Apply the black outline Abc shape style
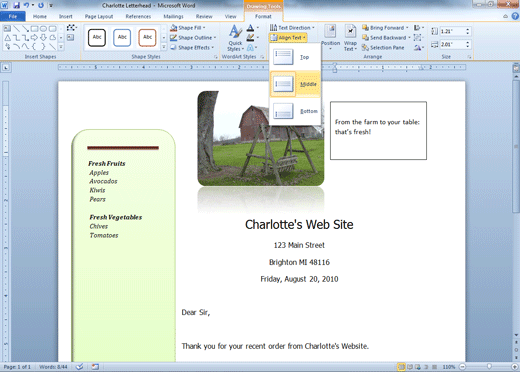Image resolution: width=520 pixels, height=372 pixels. point(97,37)
